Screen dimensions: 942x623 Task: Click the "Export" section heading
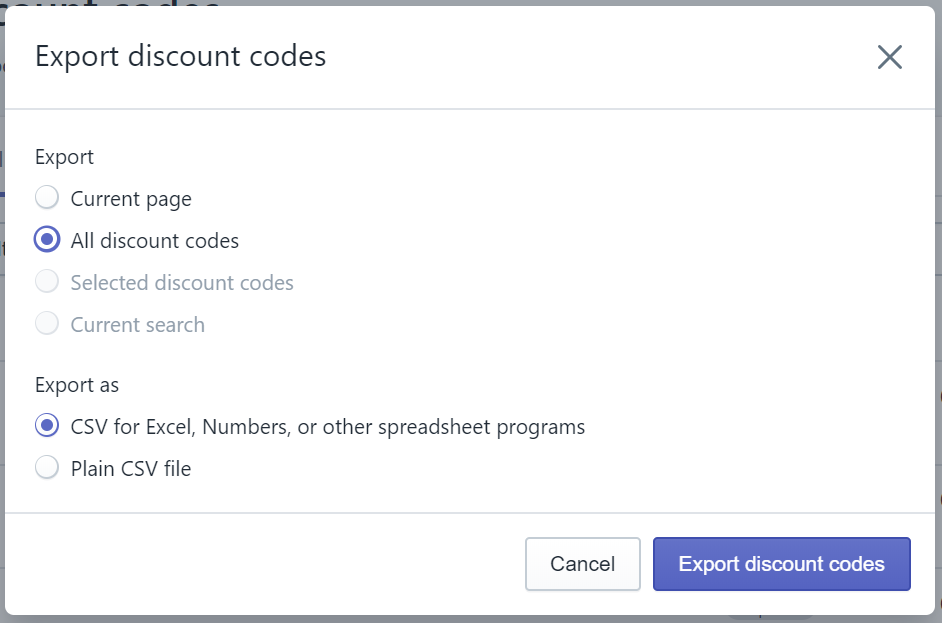(64, 157)
